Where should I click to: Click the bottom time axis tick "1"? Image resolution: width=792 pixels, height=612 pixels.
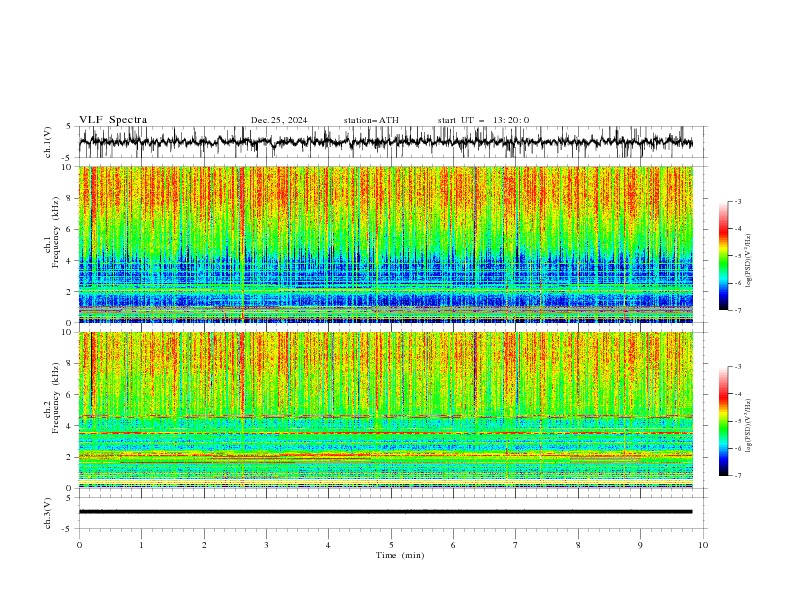pyautogui.click(x=141, y=545)
